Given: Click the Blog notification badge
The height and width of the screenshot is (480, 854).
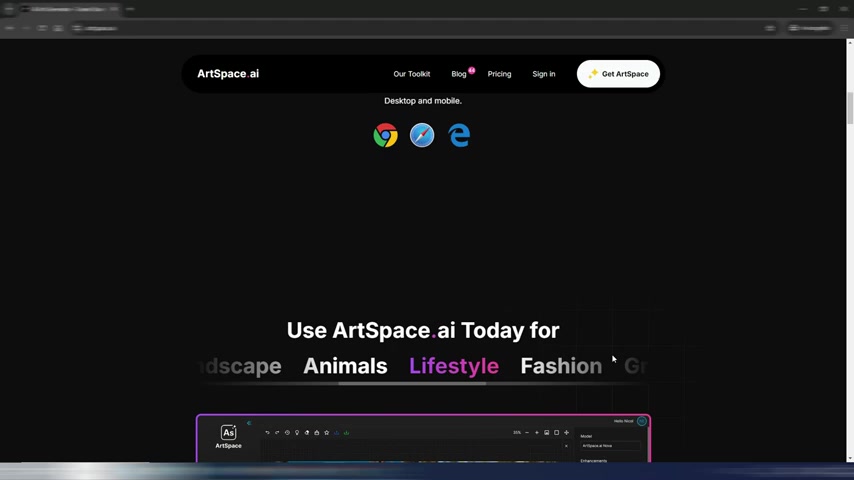Looking at the screenshot, I should point(472,70).
